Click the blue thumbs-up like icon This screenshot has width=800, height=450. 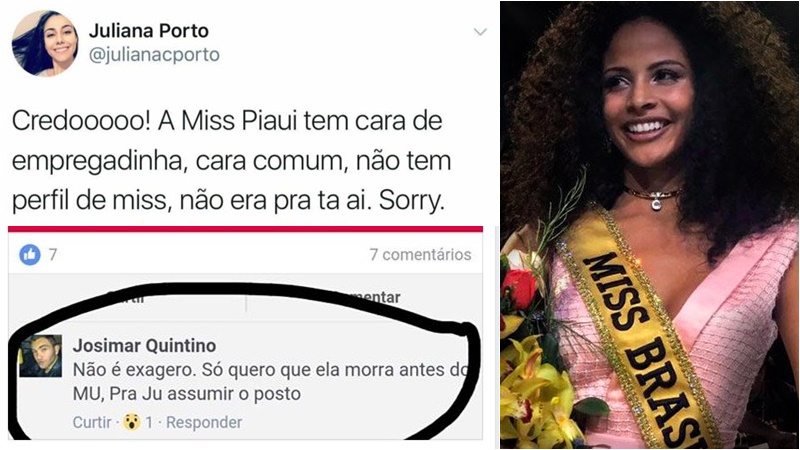(x=30, y=254)
